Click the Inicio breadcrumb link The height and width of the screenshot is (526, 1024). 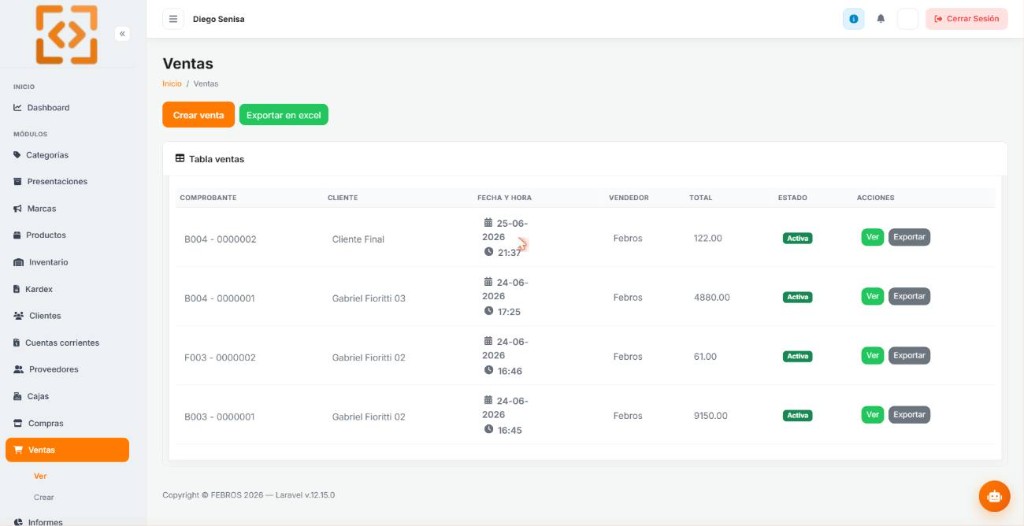tap(172, 84)
